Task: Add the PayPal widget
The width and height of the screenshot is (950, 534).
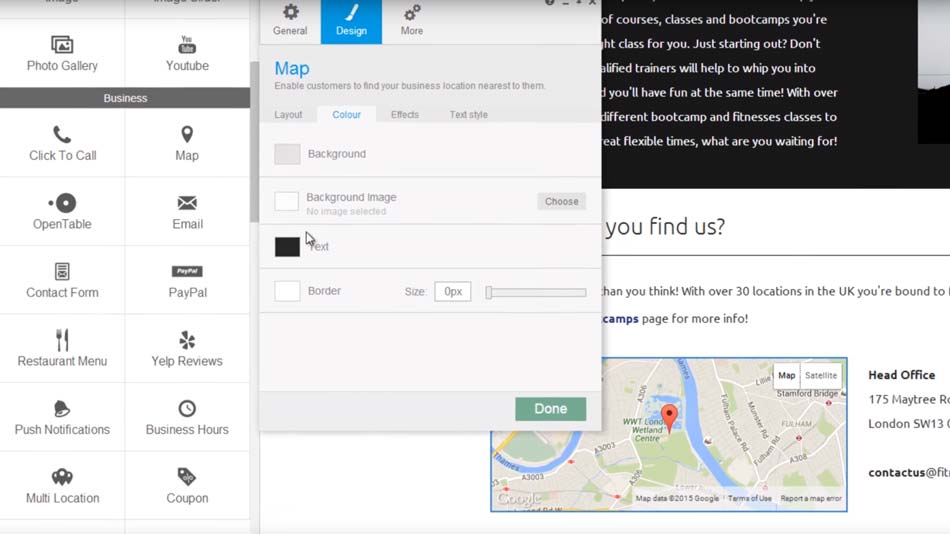Action: tap(187, 280)
